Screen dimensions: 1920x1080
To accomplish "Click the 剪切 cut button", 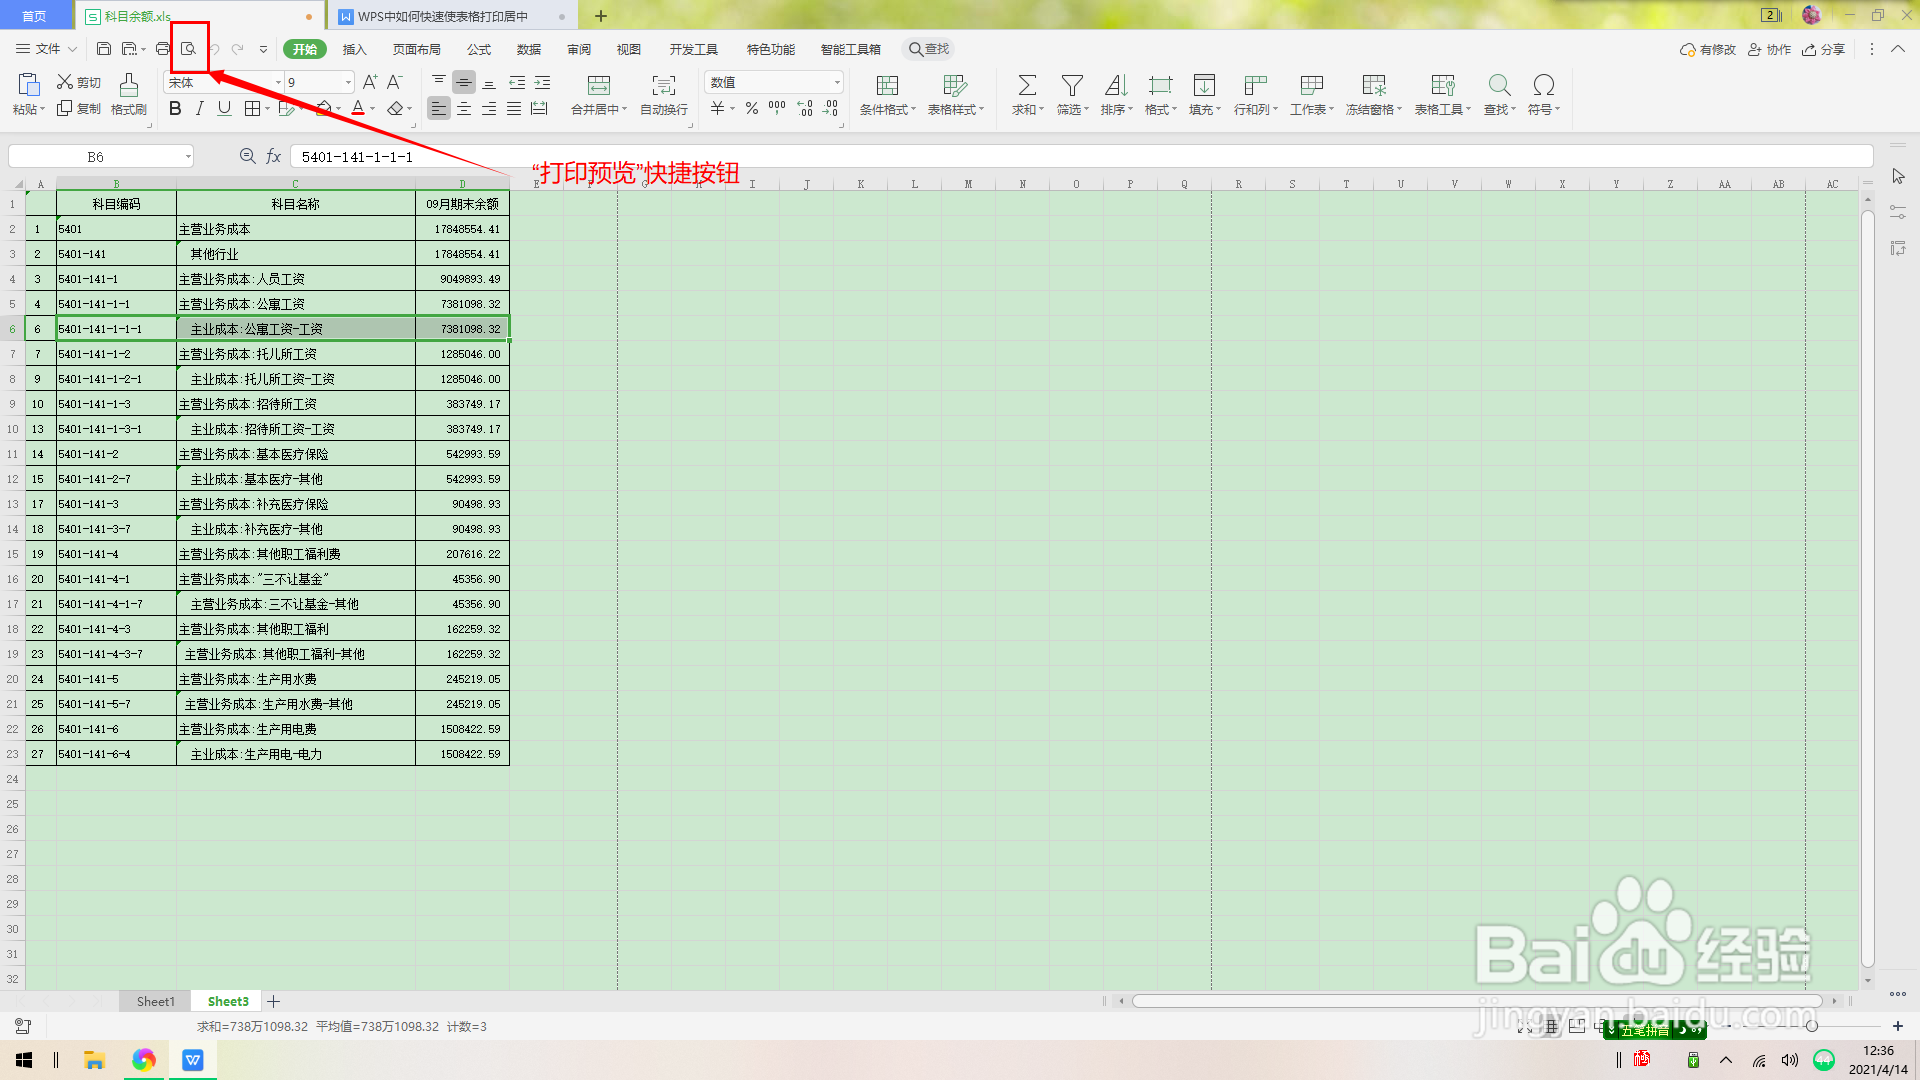I will click(x=79, y=82).
